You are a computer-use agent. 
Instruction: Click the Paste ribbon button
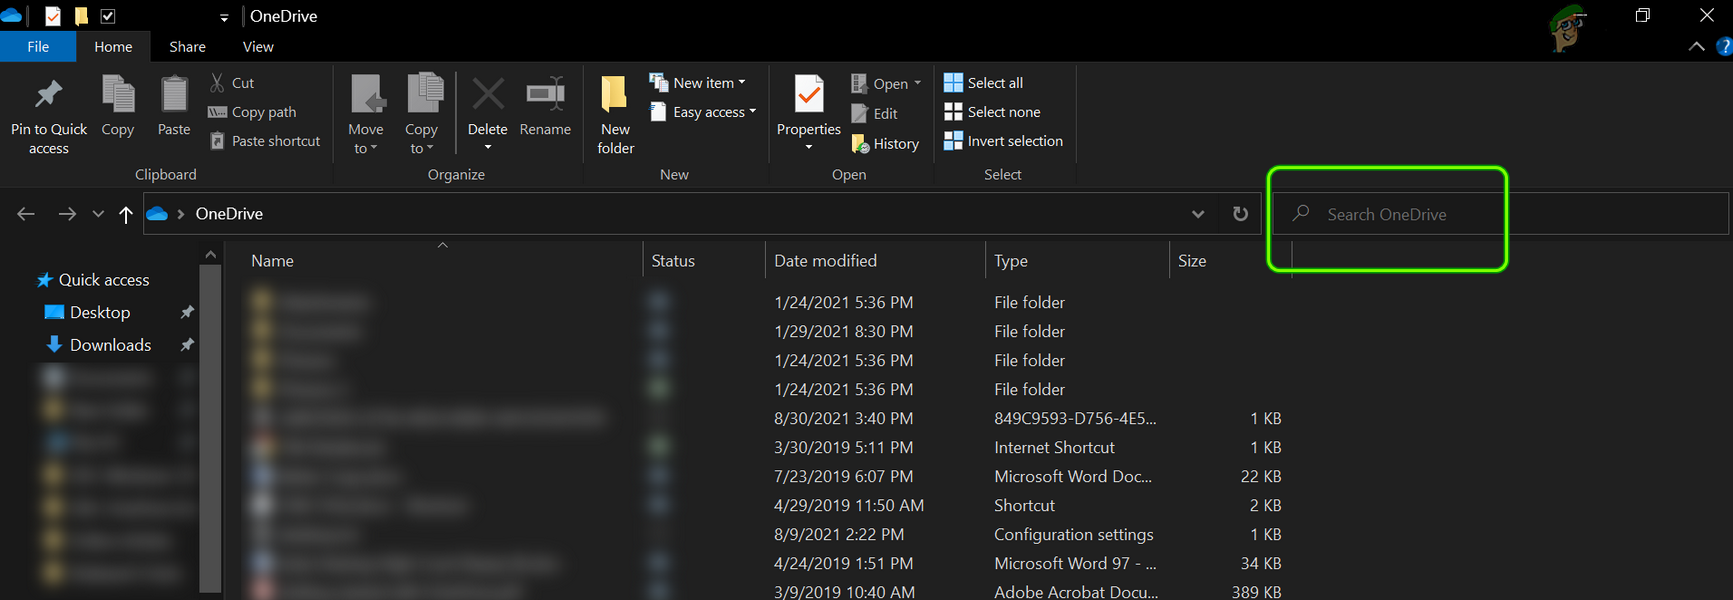point(174,106)
